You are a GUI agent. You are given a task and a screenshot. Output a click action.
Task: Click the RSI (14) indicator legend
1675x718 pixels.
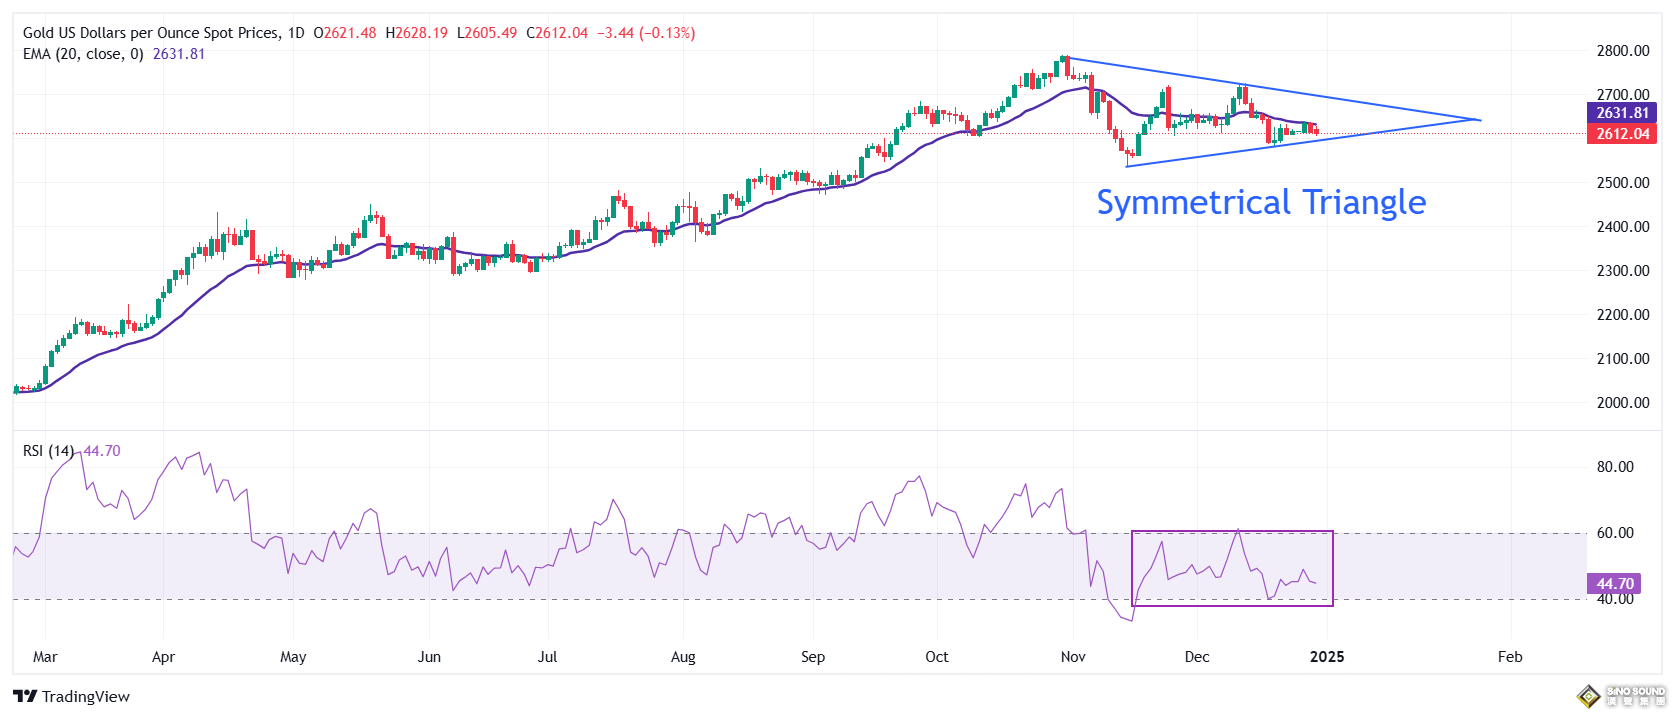click(x=48, y=451)
